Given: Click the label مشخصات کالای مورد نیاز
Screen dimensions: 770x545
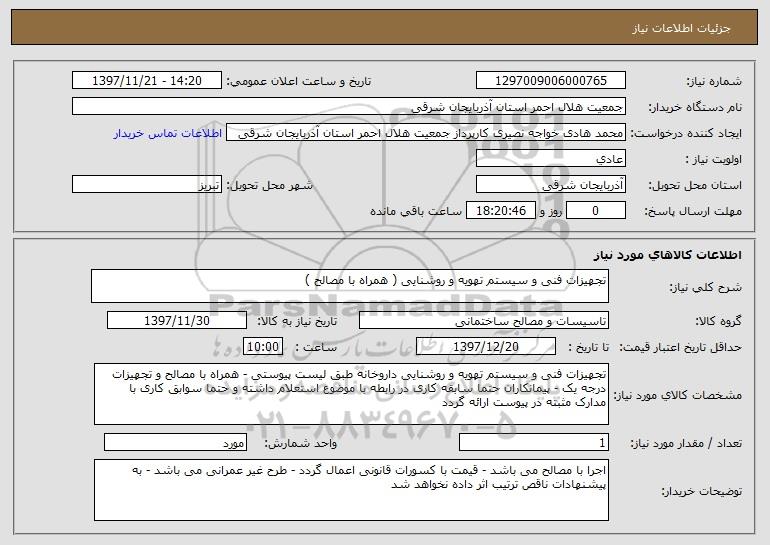Looking at the screenshot, I should (x=678, y=395).
